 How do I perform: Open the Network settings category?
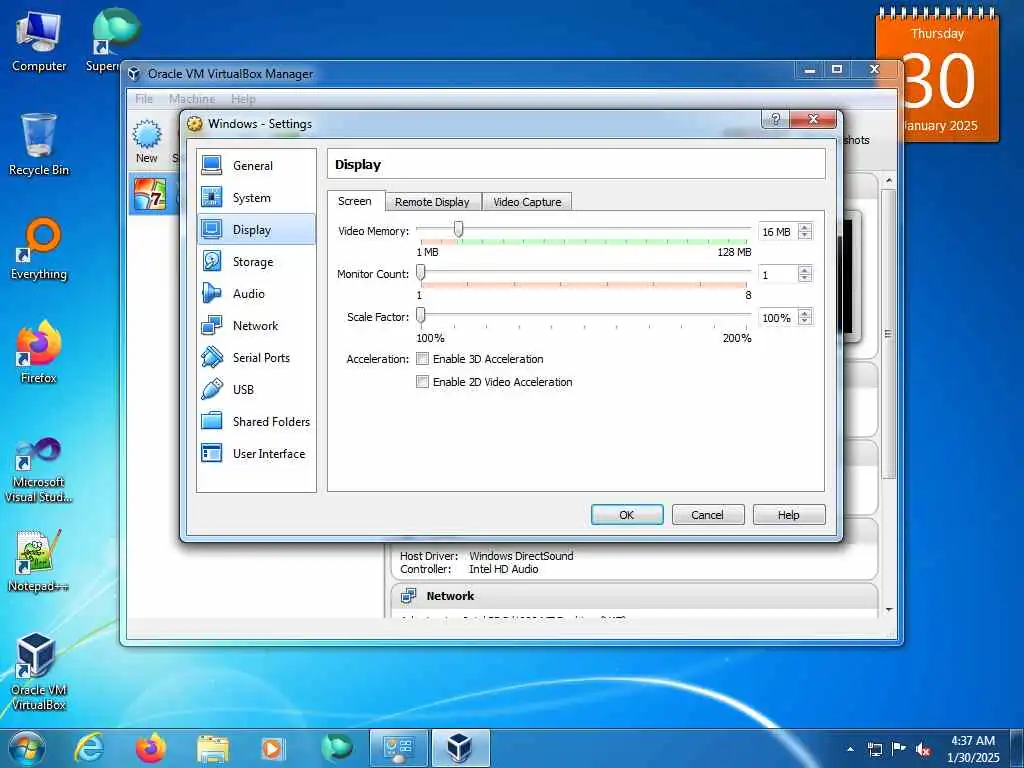click(256, 326)
